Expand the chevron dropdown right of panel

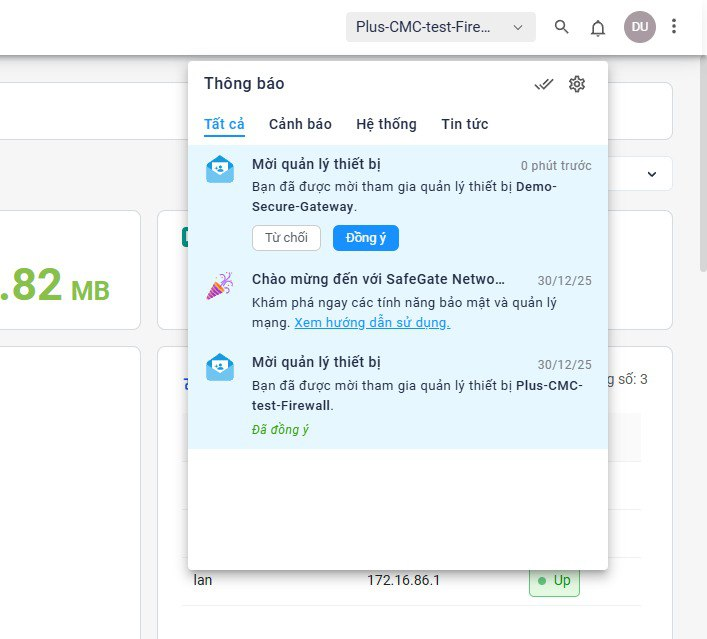[x=652, y=174]
